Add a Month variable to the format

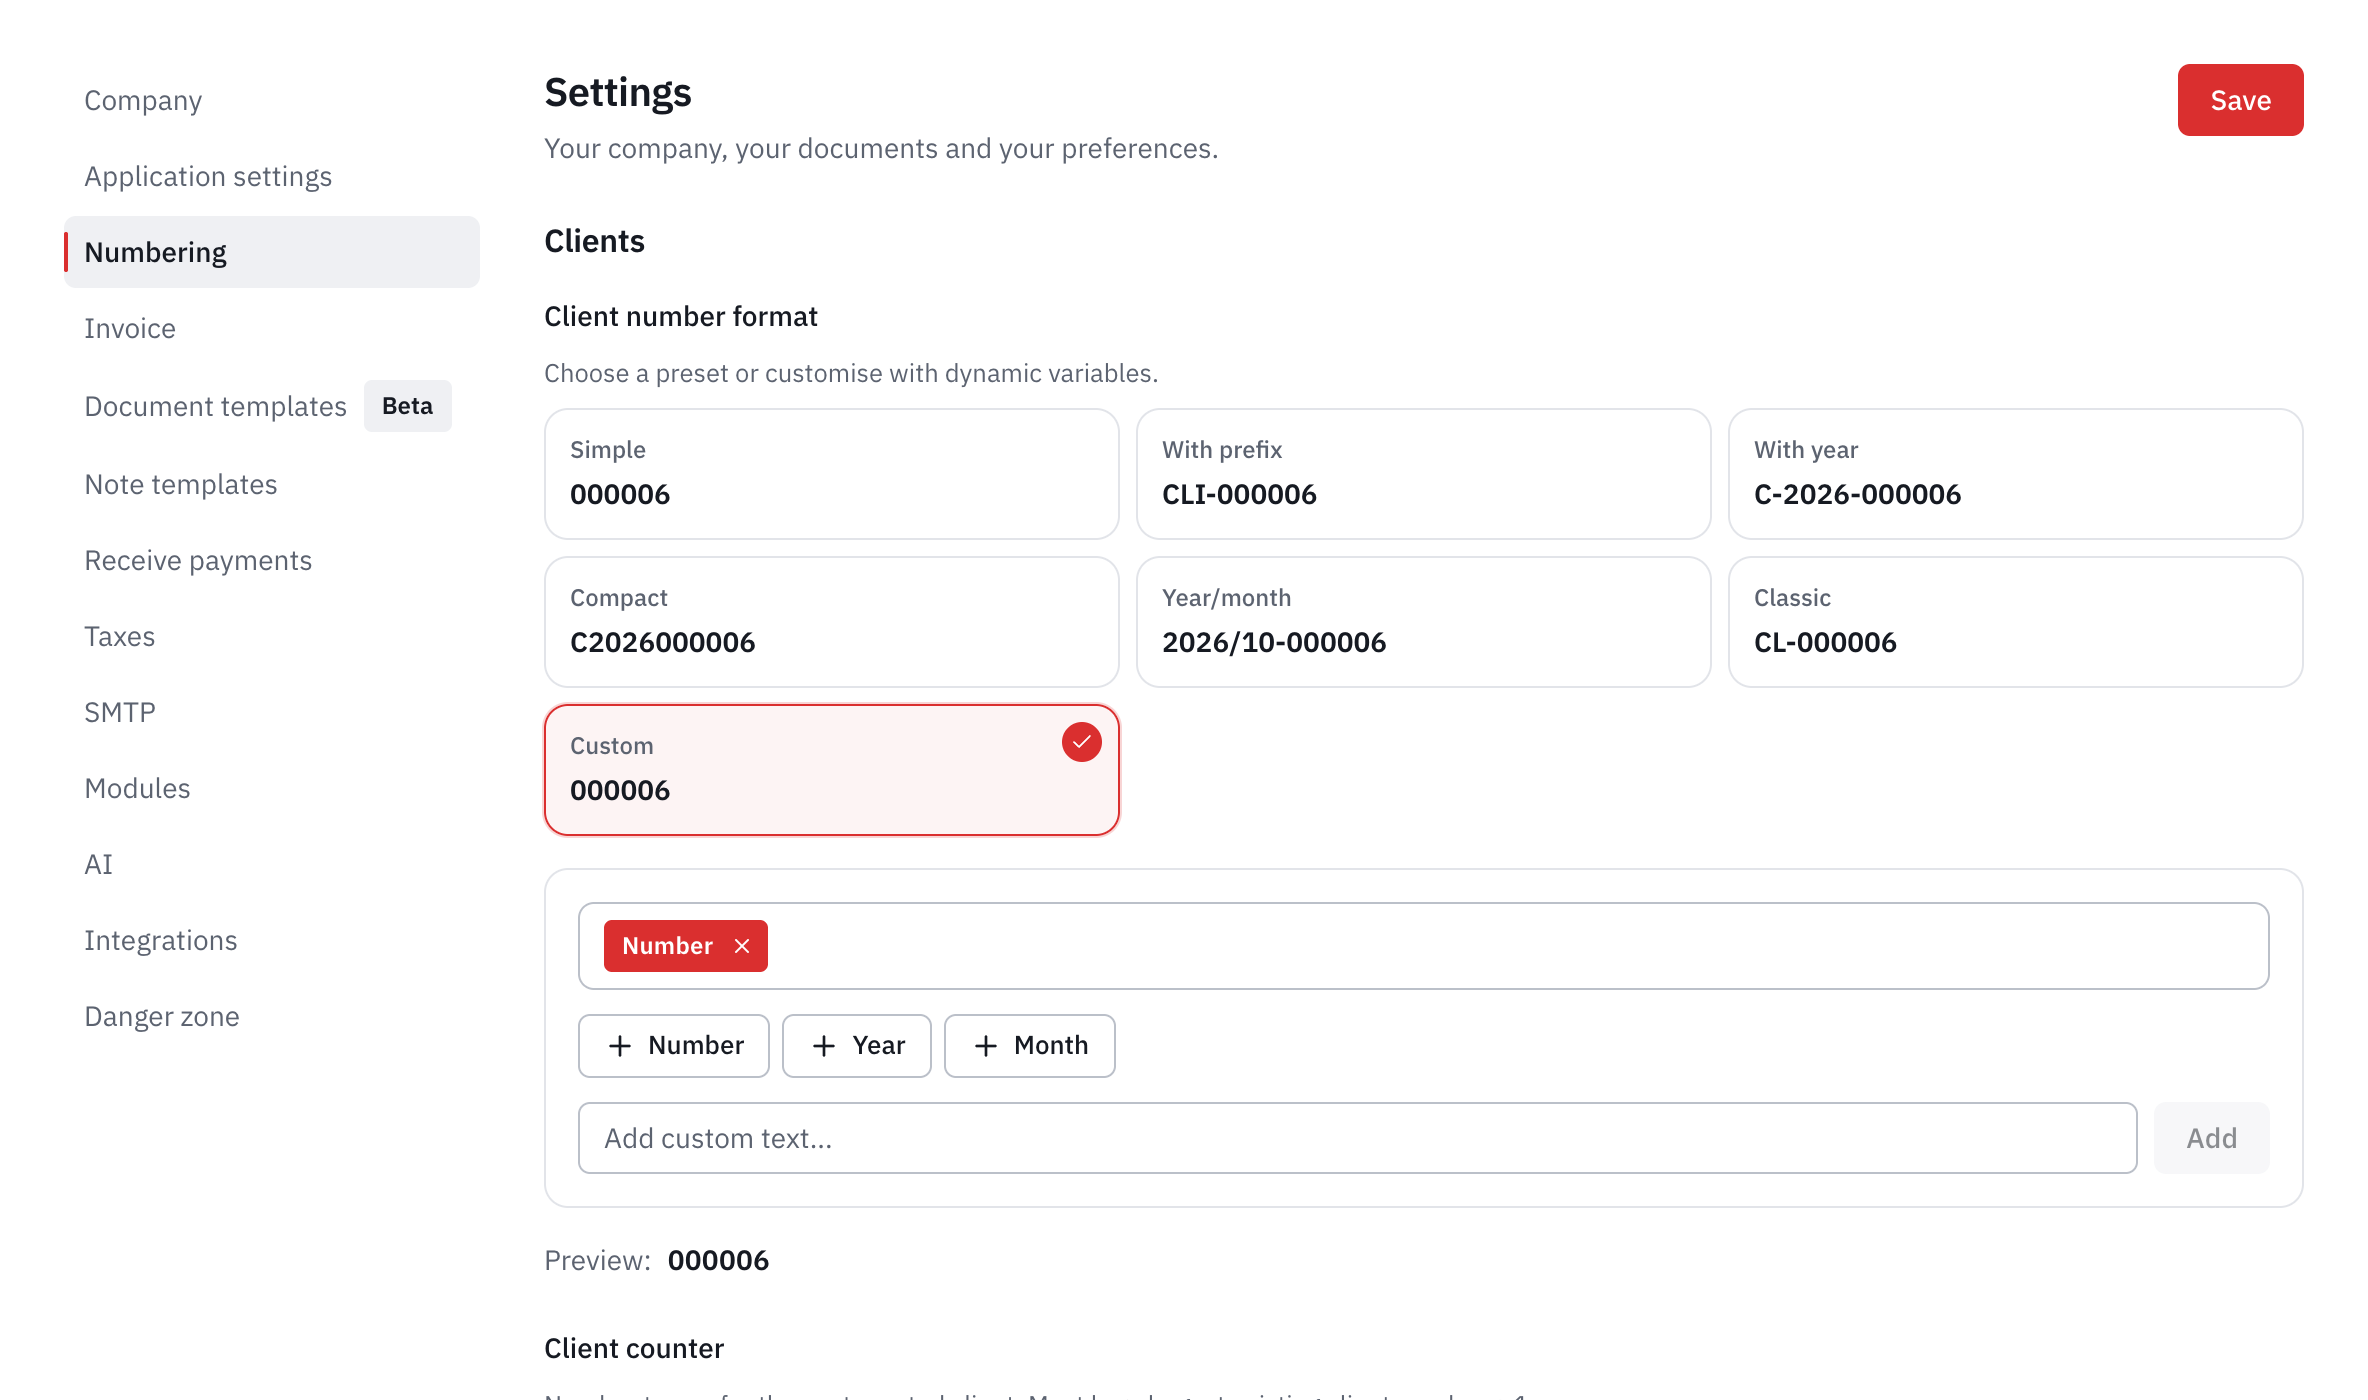point(1030,1046)
